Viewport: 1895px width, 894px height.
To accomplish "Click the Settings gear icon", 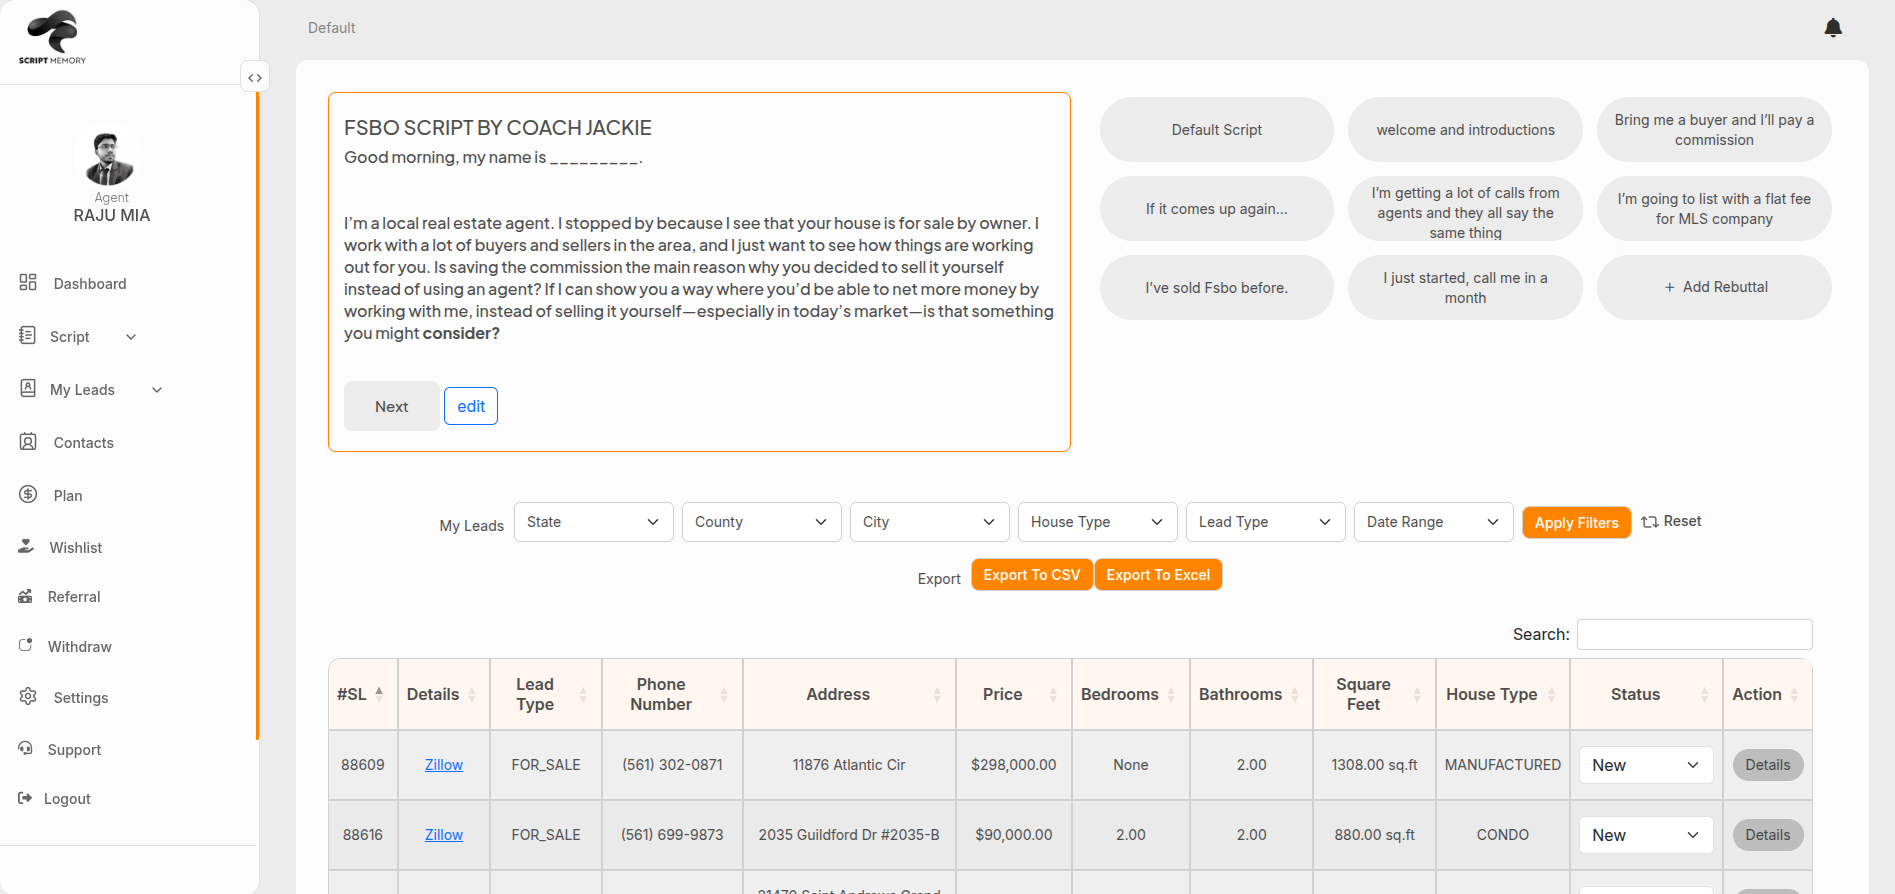I will coord(28,697).
